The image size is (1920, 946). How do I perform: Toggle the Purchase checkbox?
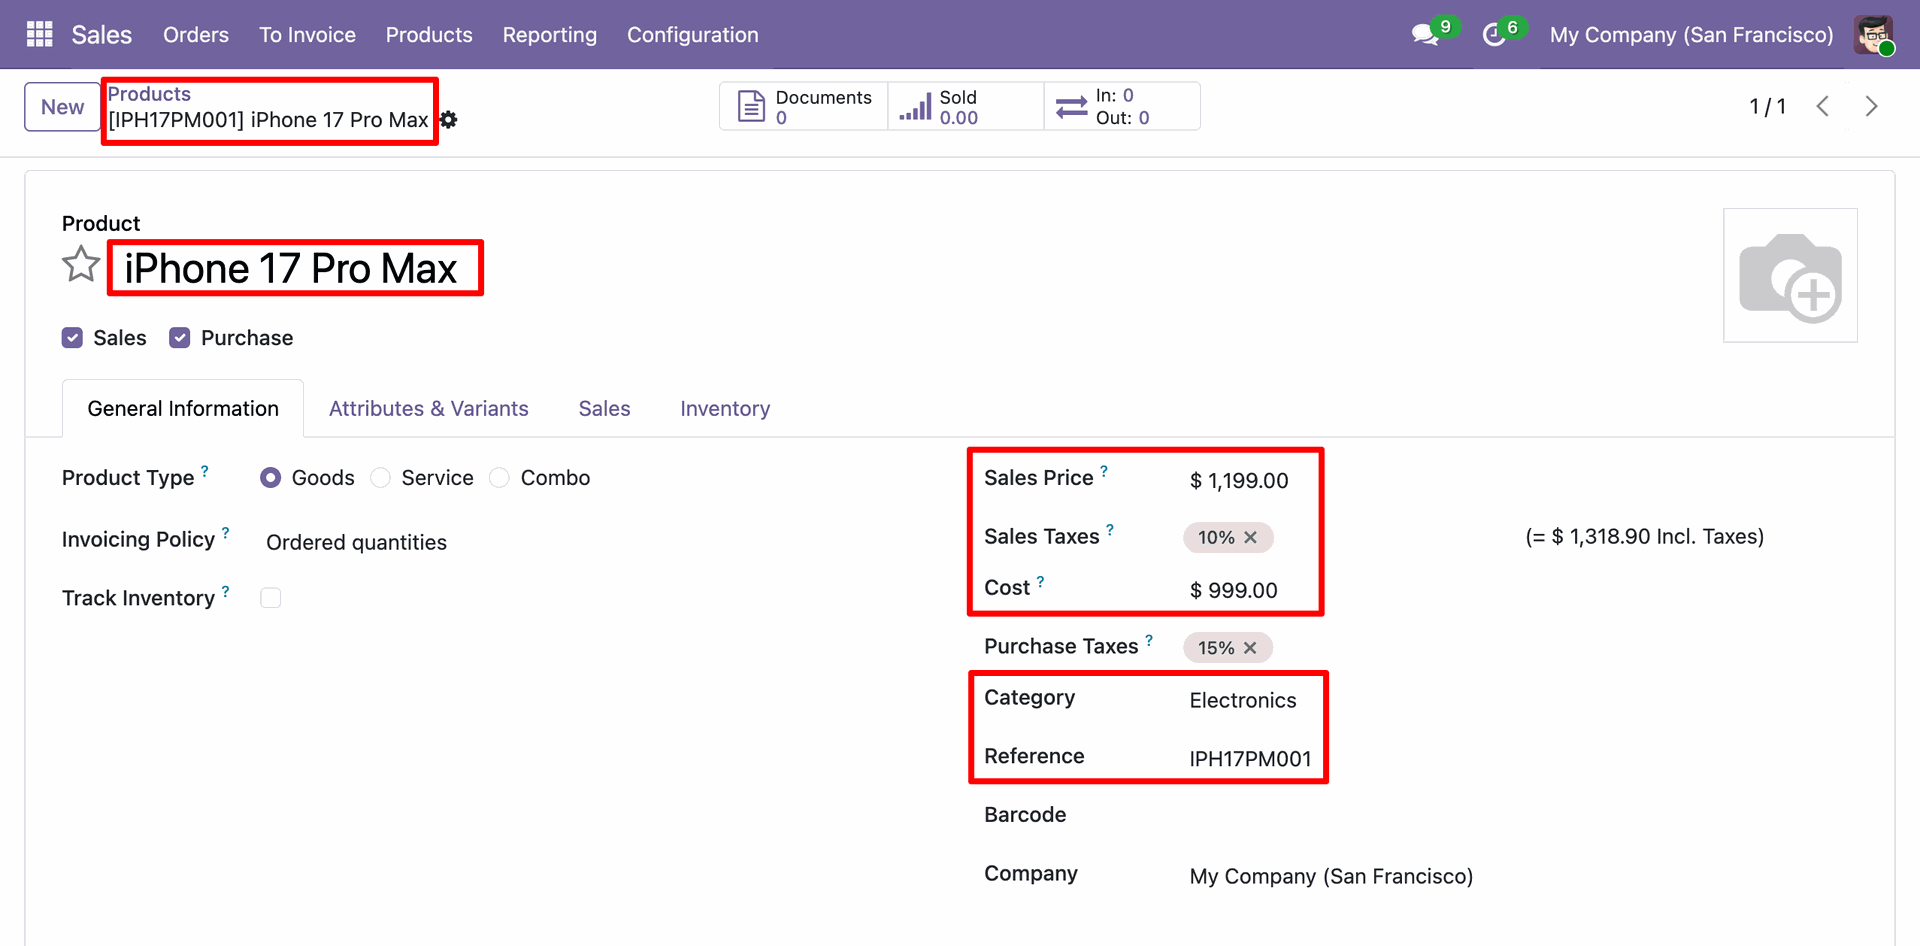180,338
